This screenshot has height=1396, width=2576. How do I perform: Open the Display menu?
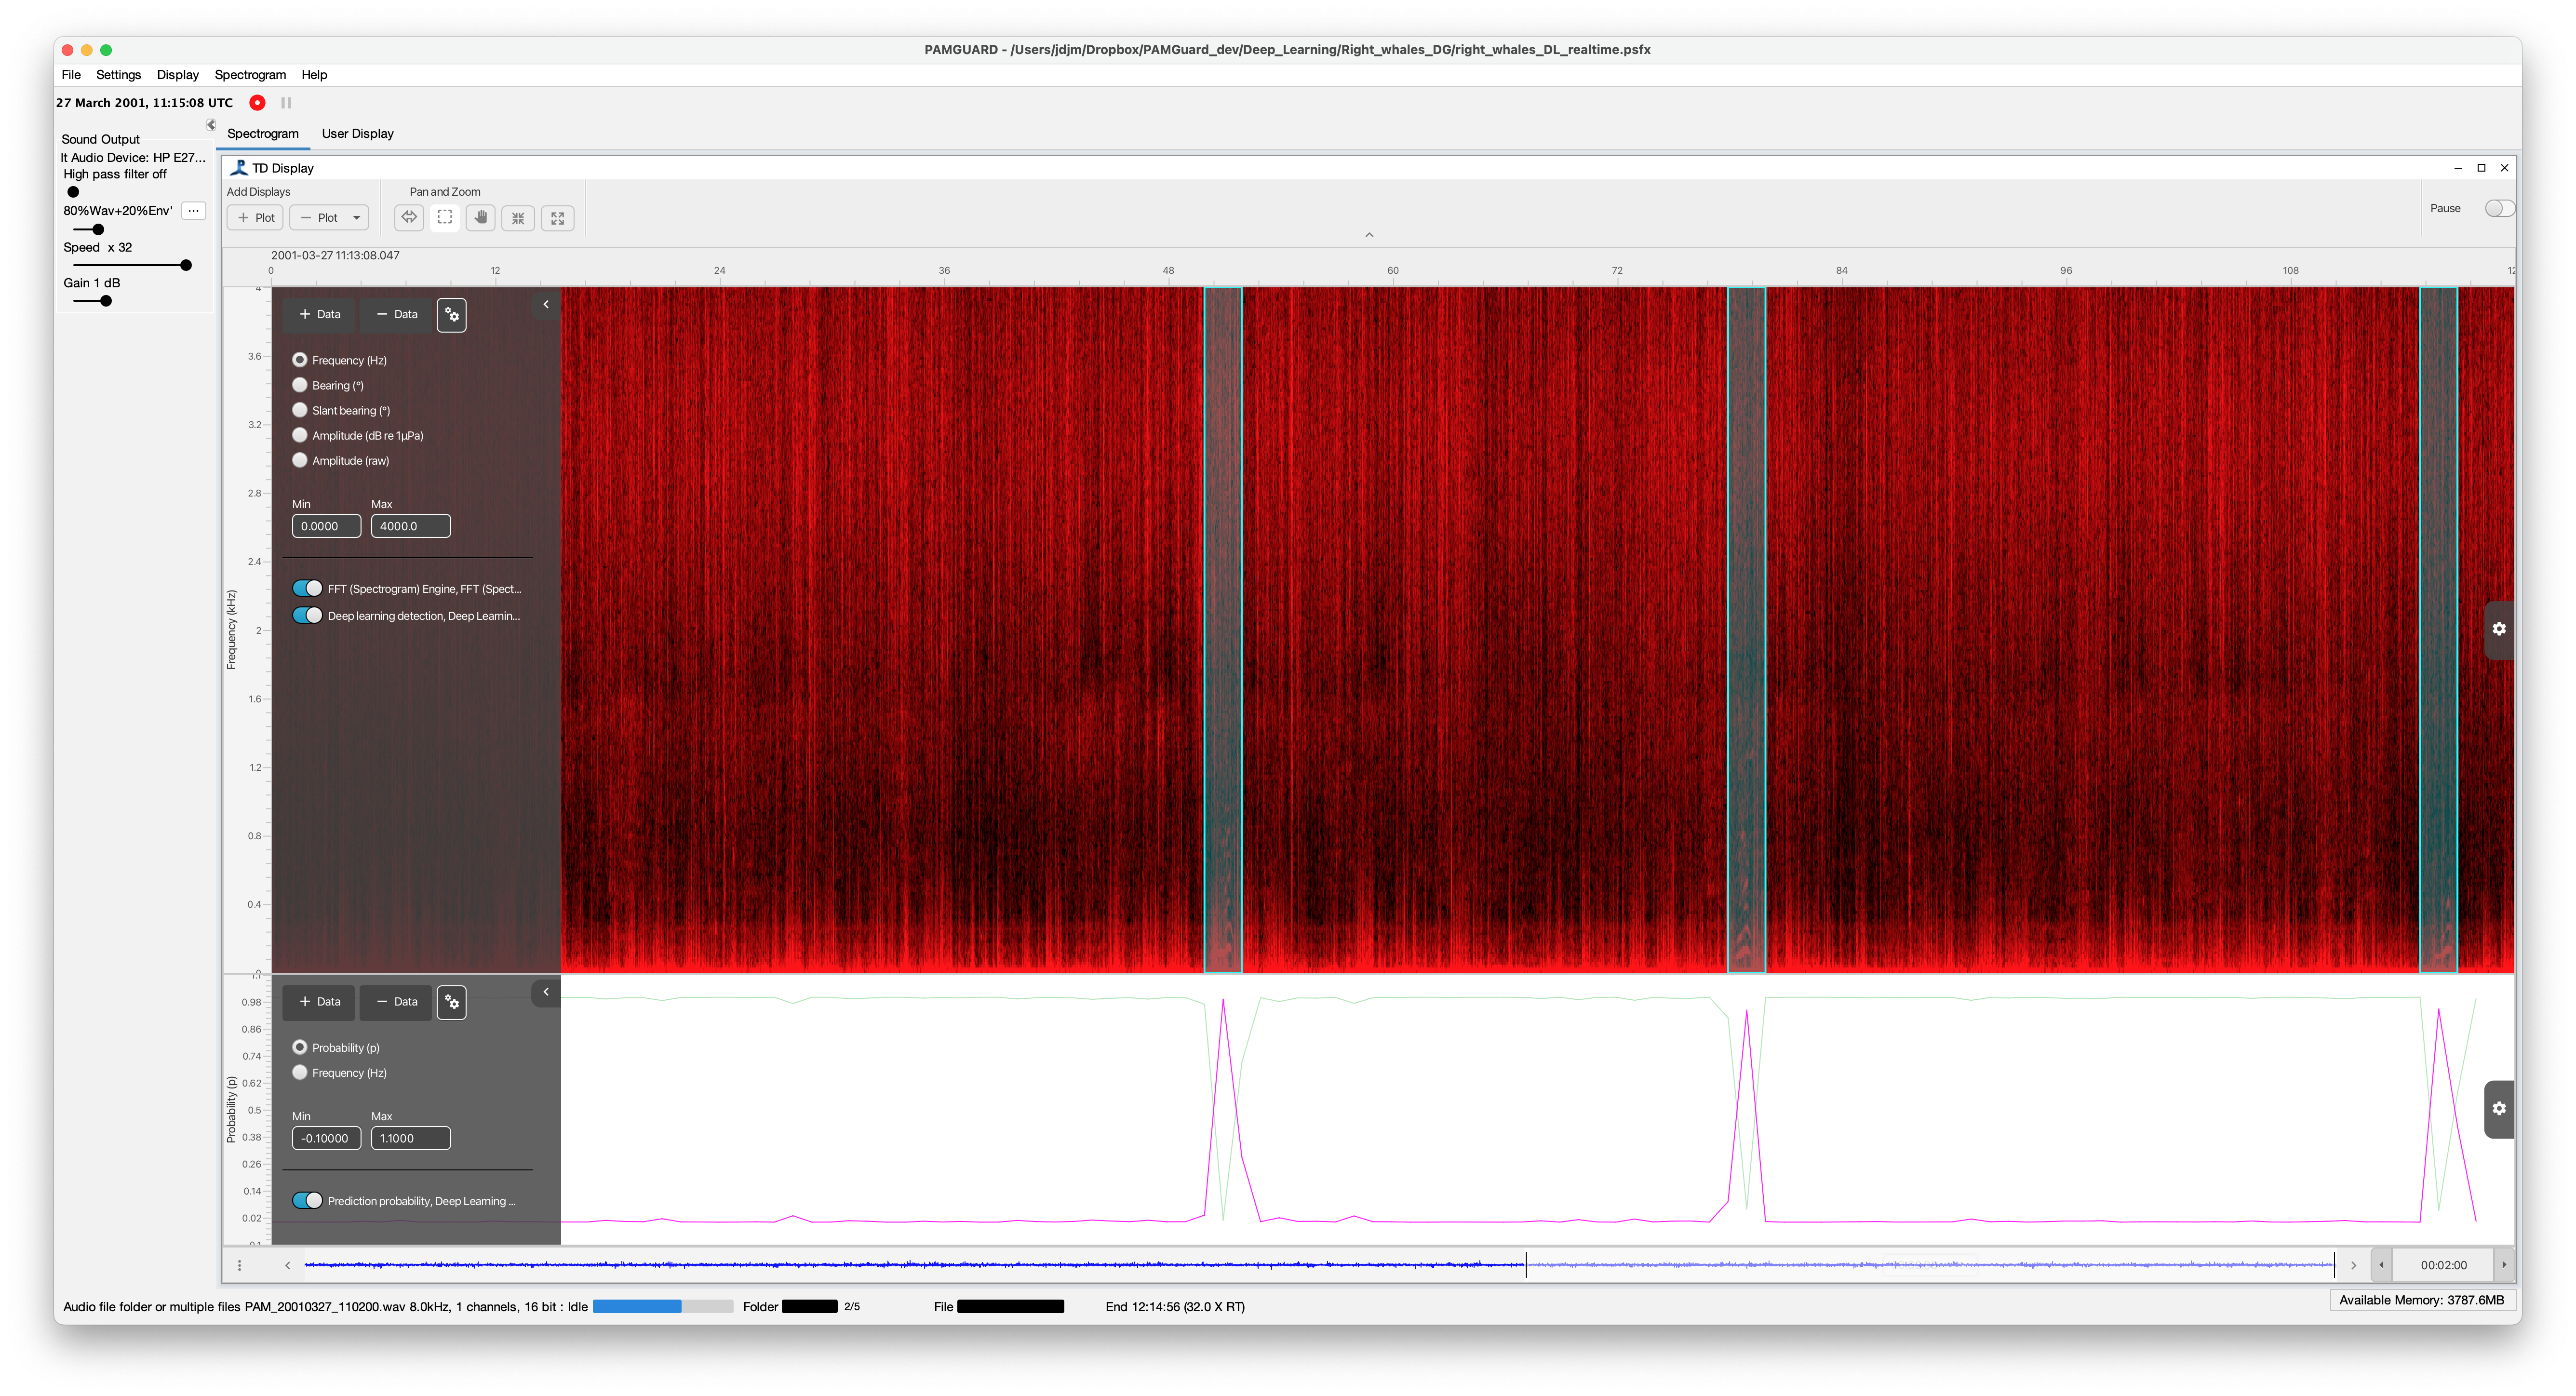point(178,75)
